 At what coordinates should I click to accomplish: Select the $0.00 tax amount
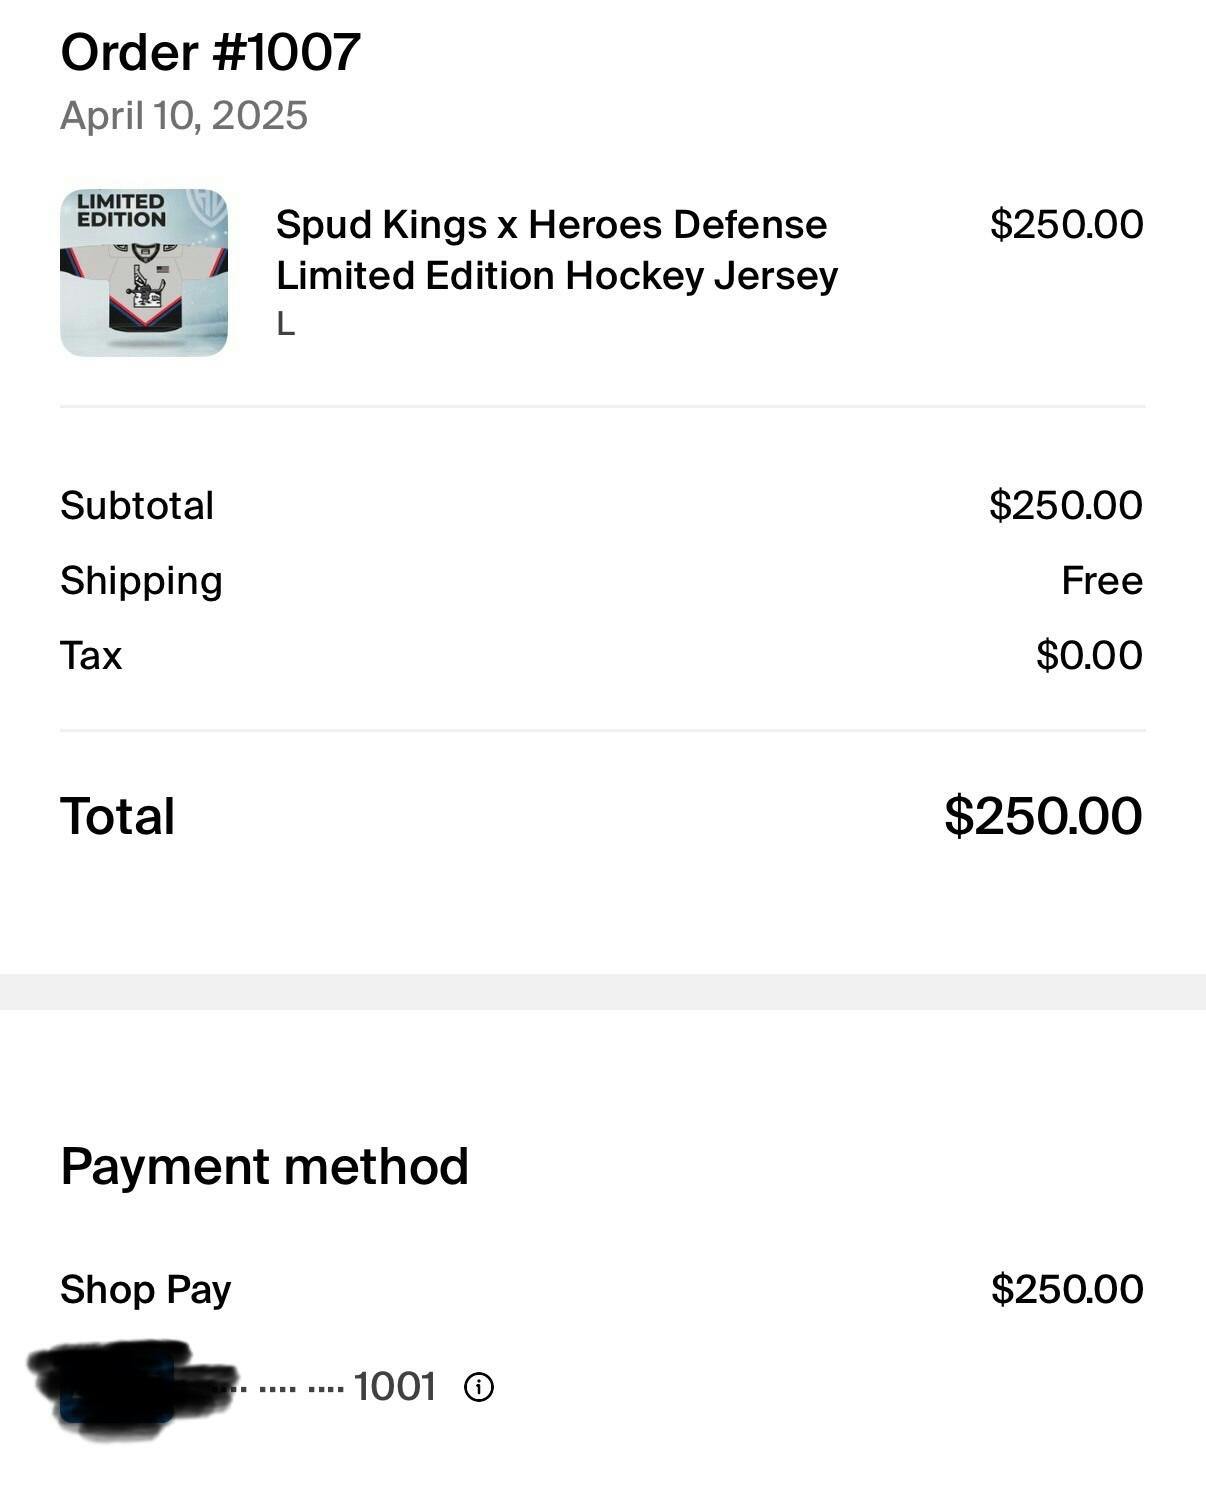tap(1089, 655)
